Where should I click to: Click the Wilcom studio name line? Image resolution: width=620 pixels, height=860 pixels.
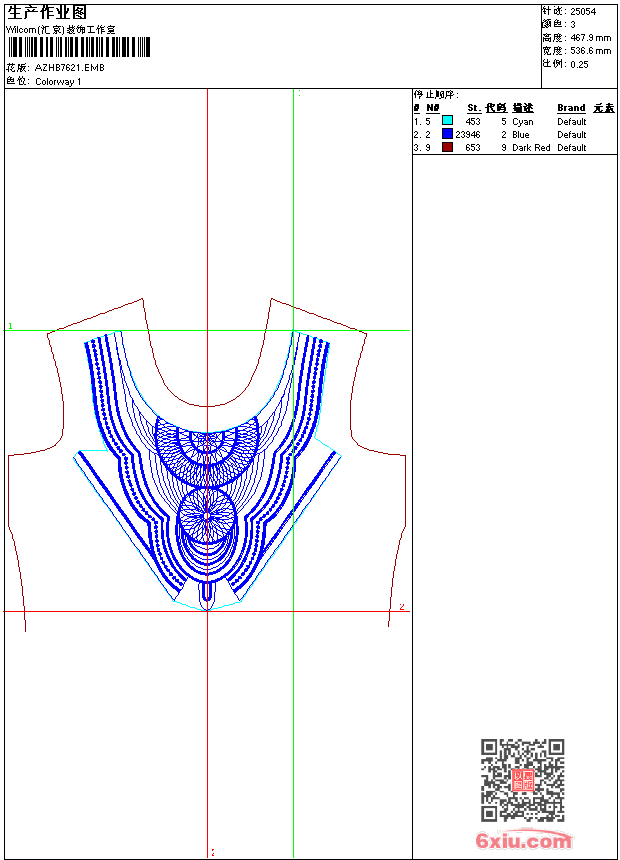tap(61, 30)
